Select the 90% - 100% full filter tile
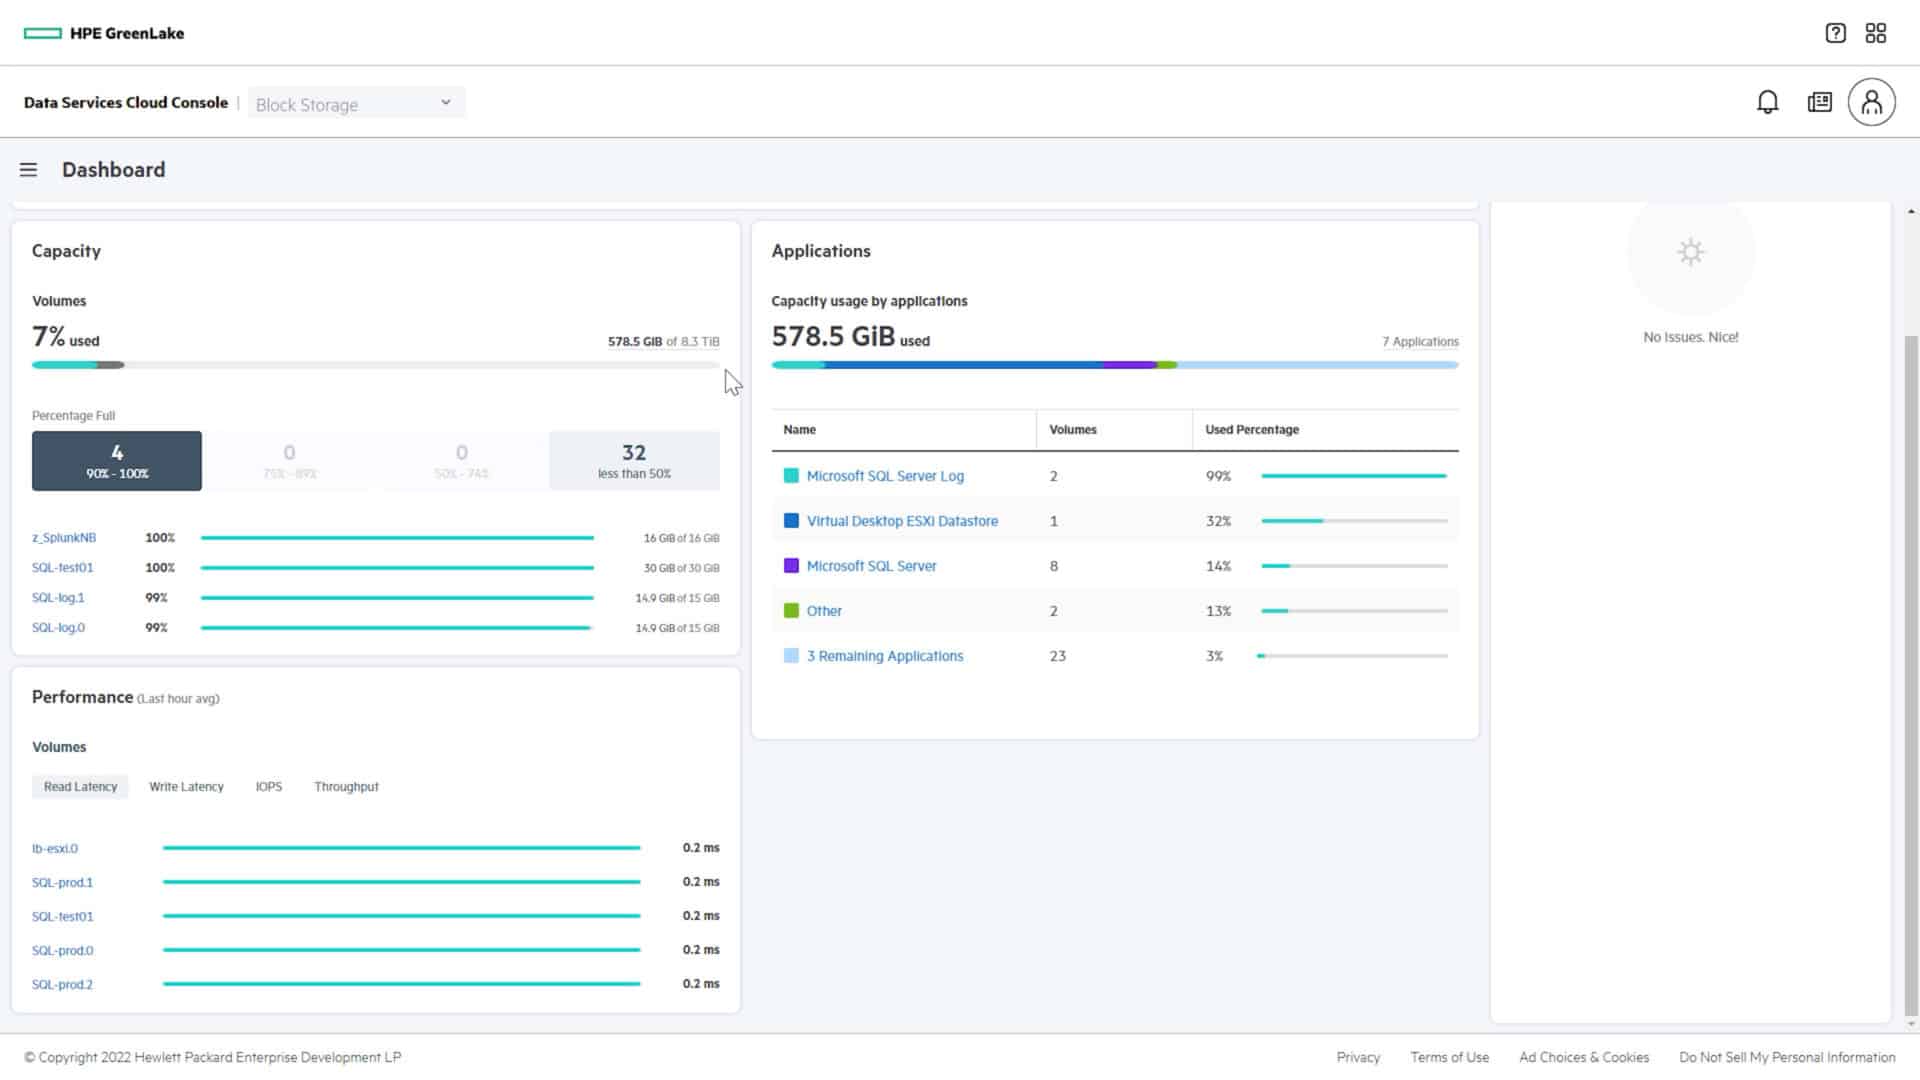 [x=117, y=461]
